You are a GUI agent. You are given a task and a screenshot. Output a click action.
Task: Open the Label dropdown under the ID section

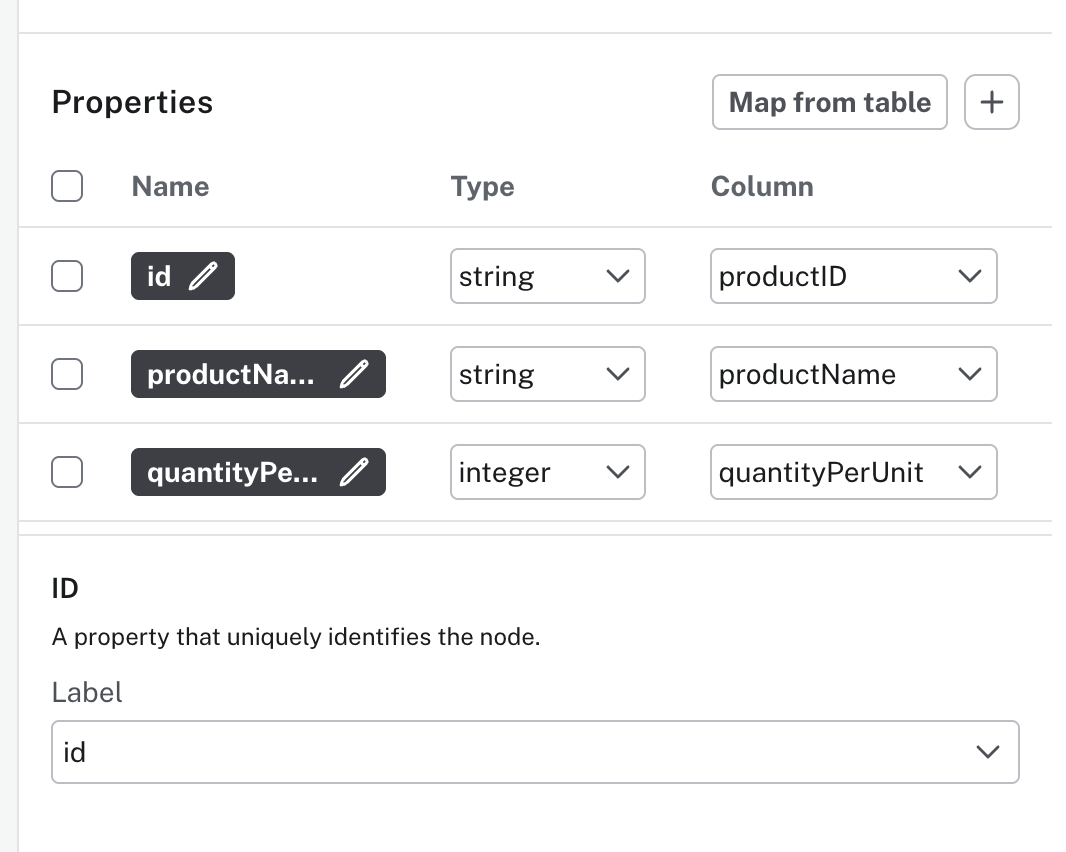coord(535,752)
